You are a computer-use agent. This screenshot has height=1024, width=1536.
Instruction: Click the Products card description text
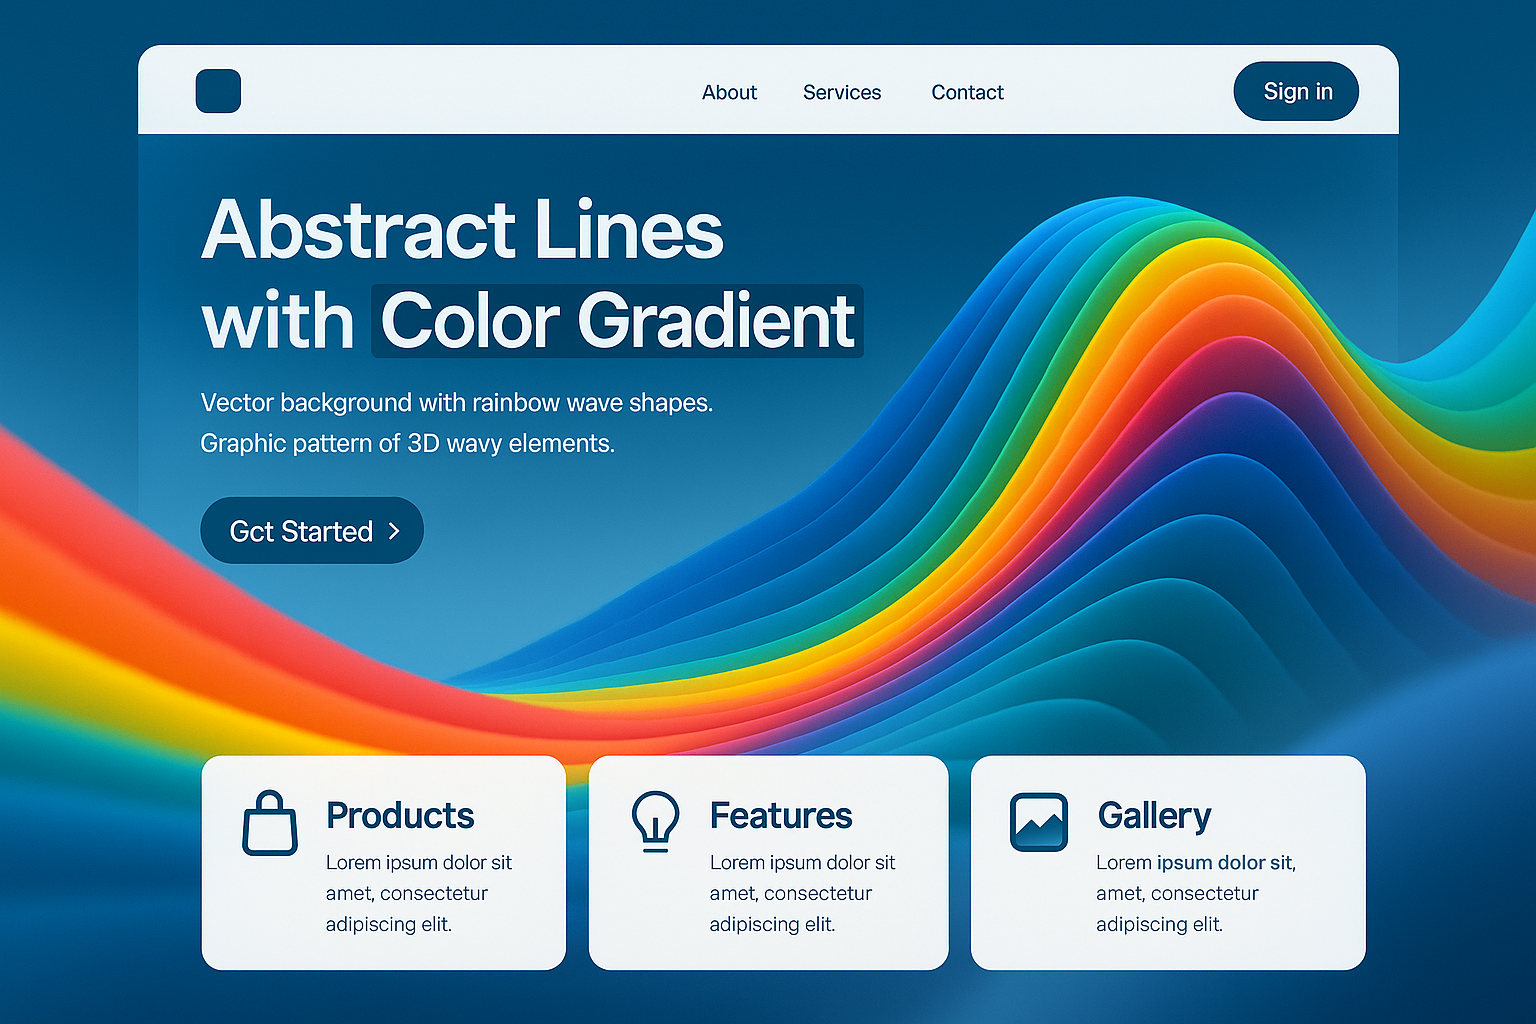coord(418,893)
